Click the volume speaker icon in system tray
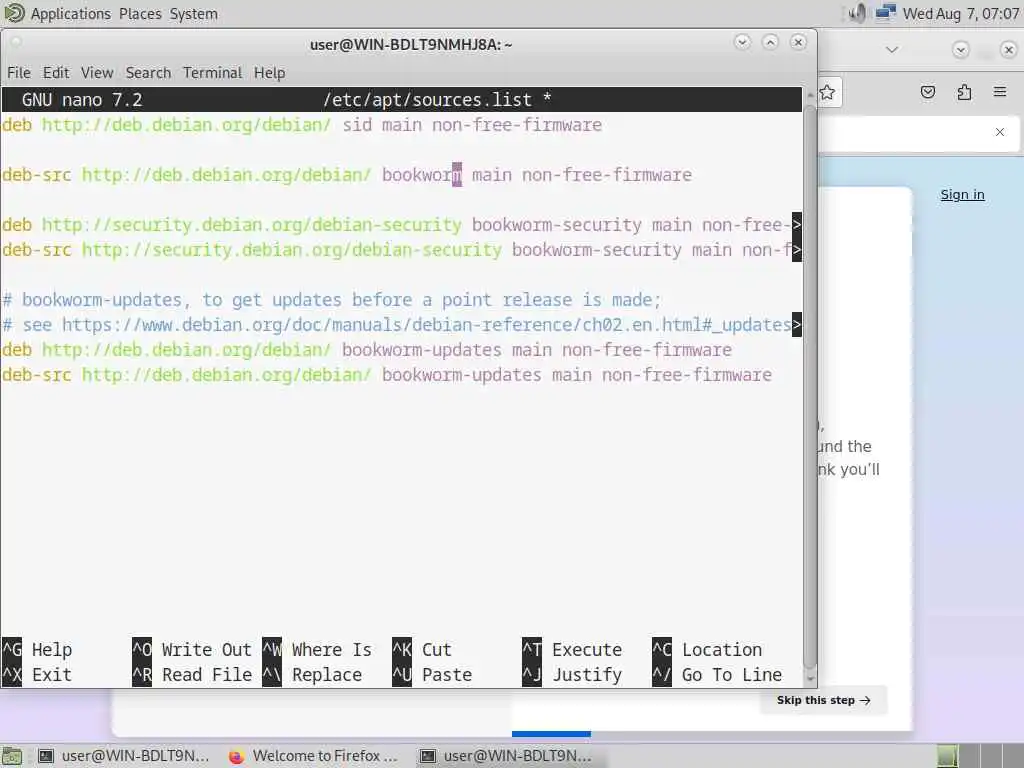This screenshot has width=1024, height=768. (857, 13)
